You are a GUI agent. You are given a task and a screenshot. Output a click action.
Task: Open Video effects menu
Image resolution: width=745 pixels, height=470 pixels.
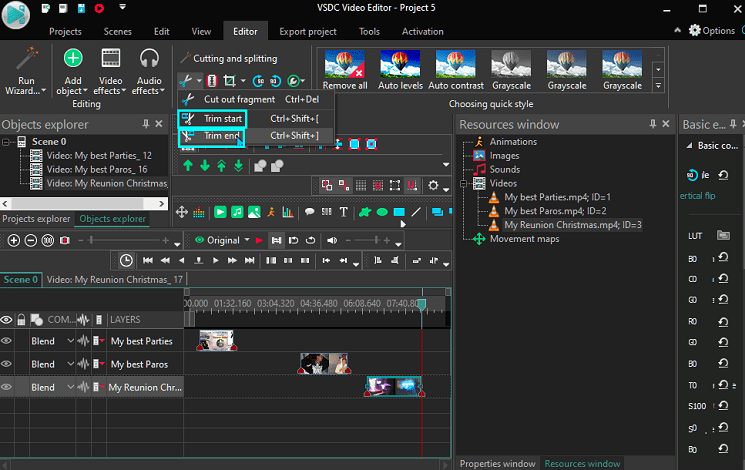click(110, 71)
